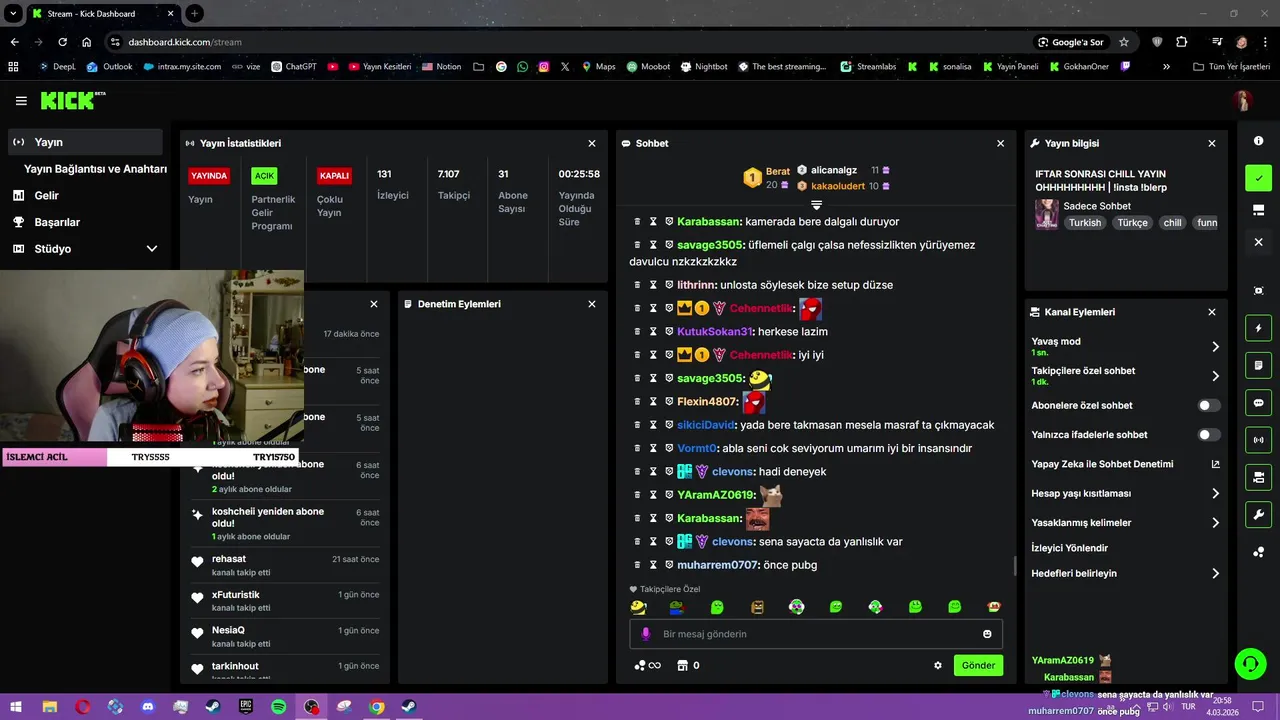
Task: Click the note page toolbar icon
Action: [x=1259, y=365]
